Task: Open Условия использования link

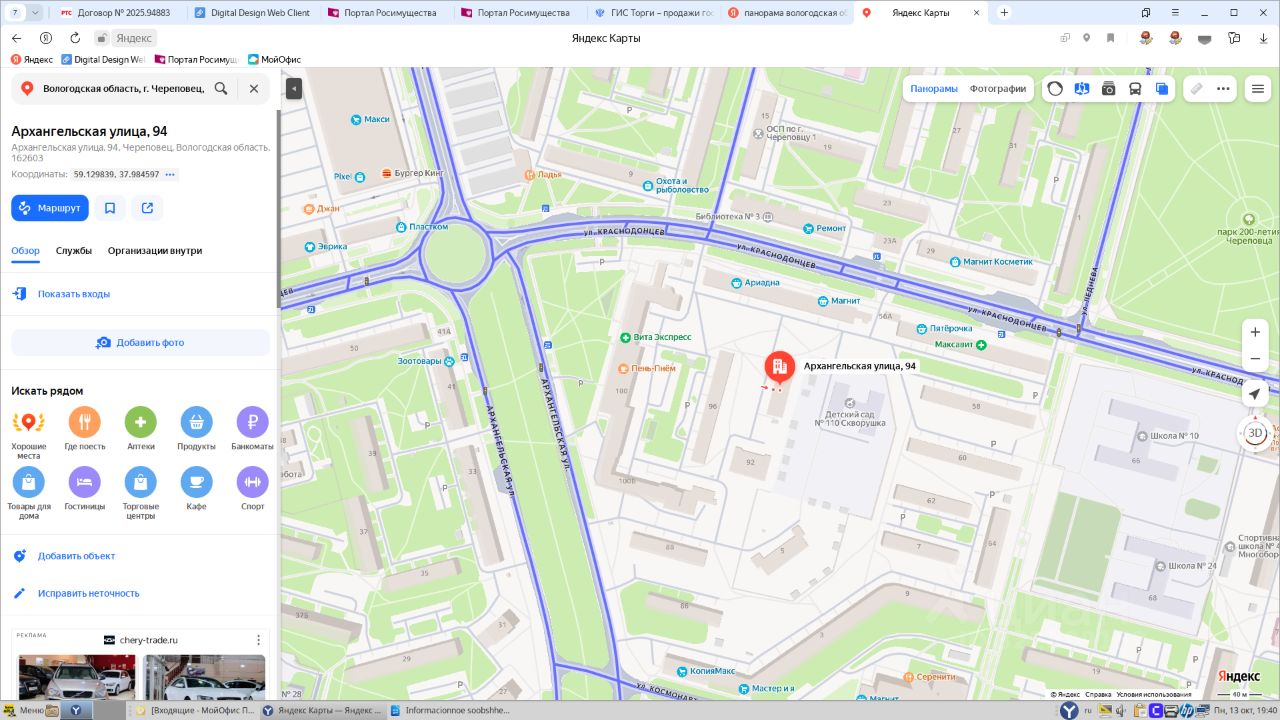Action: tap(1154, 694)
